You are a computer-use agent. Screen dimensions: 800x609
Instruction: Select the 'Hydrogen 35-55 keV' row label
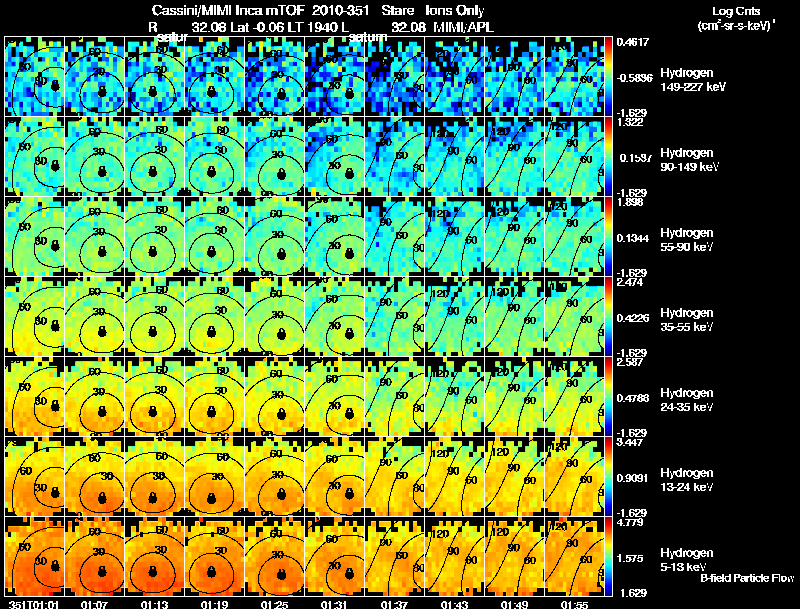687,320
